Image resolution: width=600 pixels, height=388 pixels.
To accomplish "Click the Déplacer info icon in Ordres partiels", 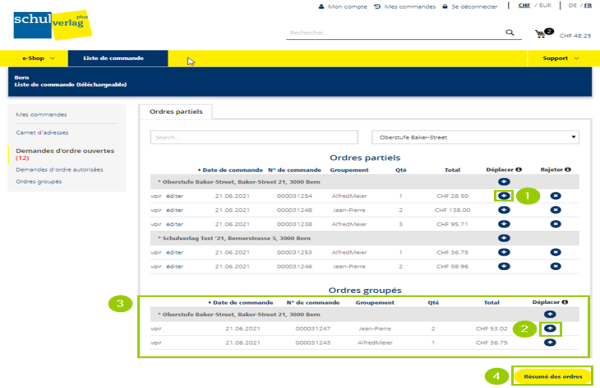I will 518,170.
